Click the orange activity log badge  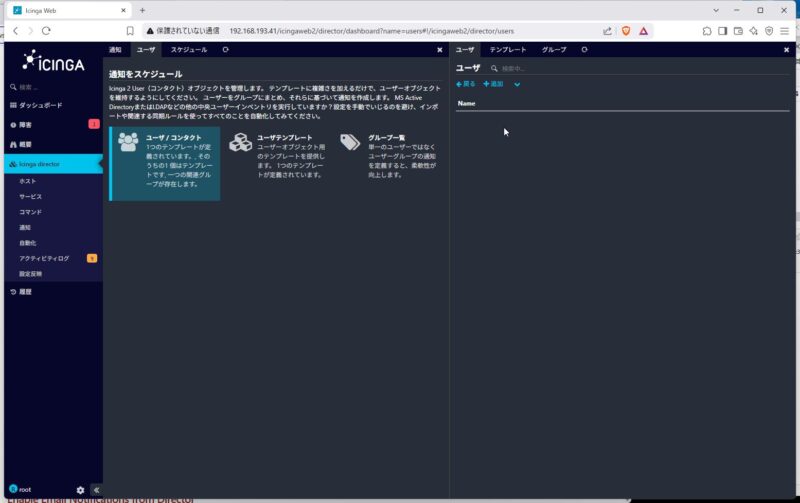tap(92, 258)
